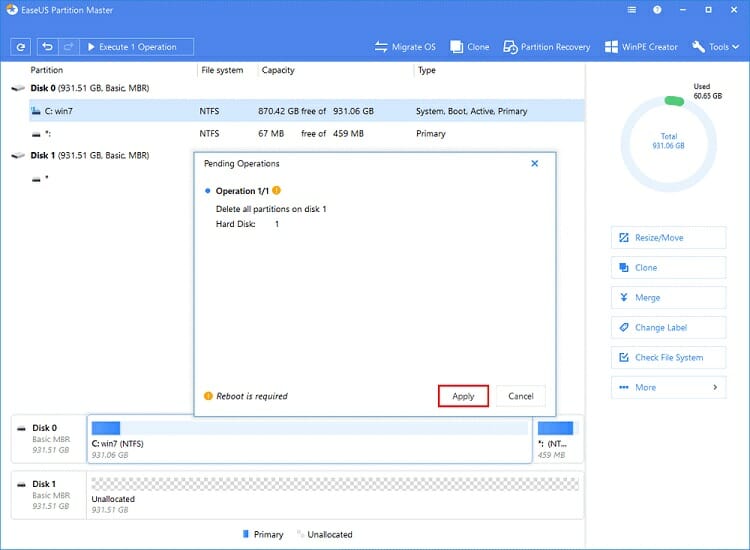The height and width of the screenshot is (550, 750).
Task: Expand the More options in sidebar
Action: coord(668,387)
